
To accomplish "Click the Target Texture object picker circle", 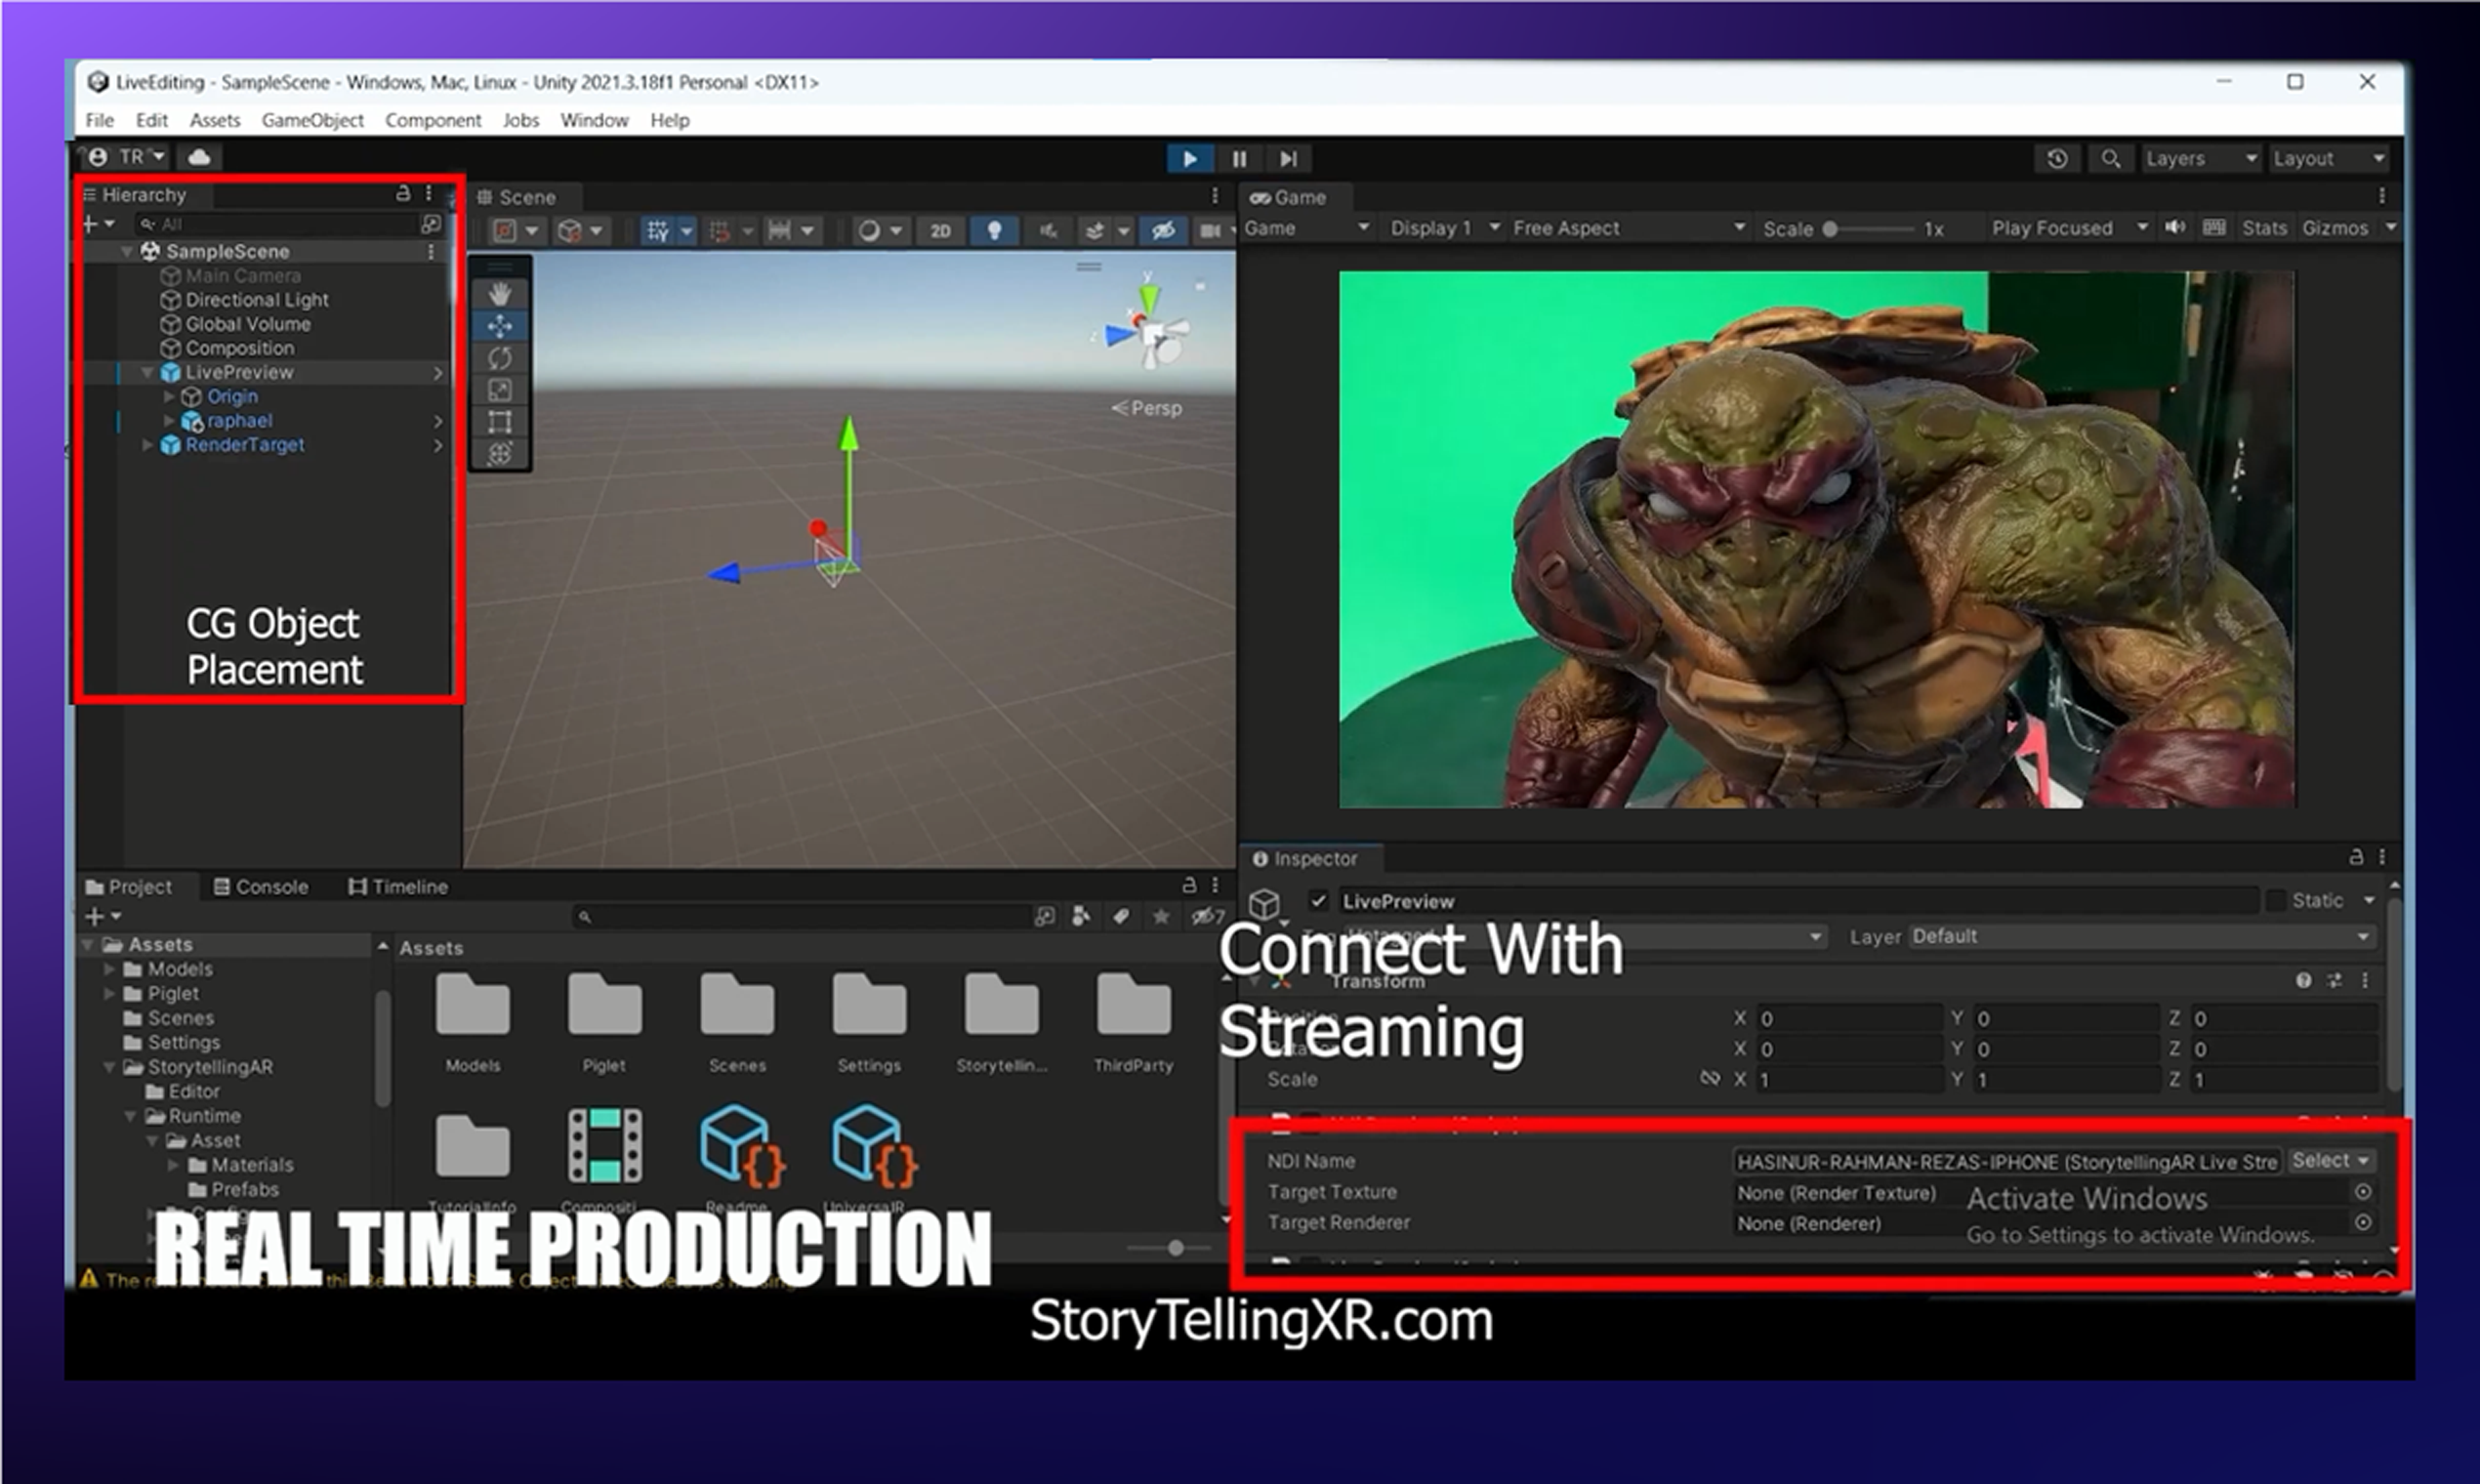I will (x=2363, y=1192).
